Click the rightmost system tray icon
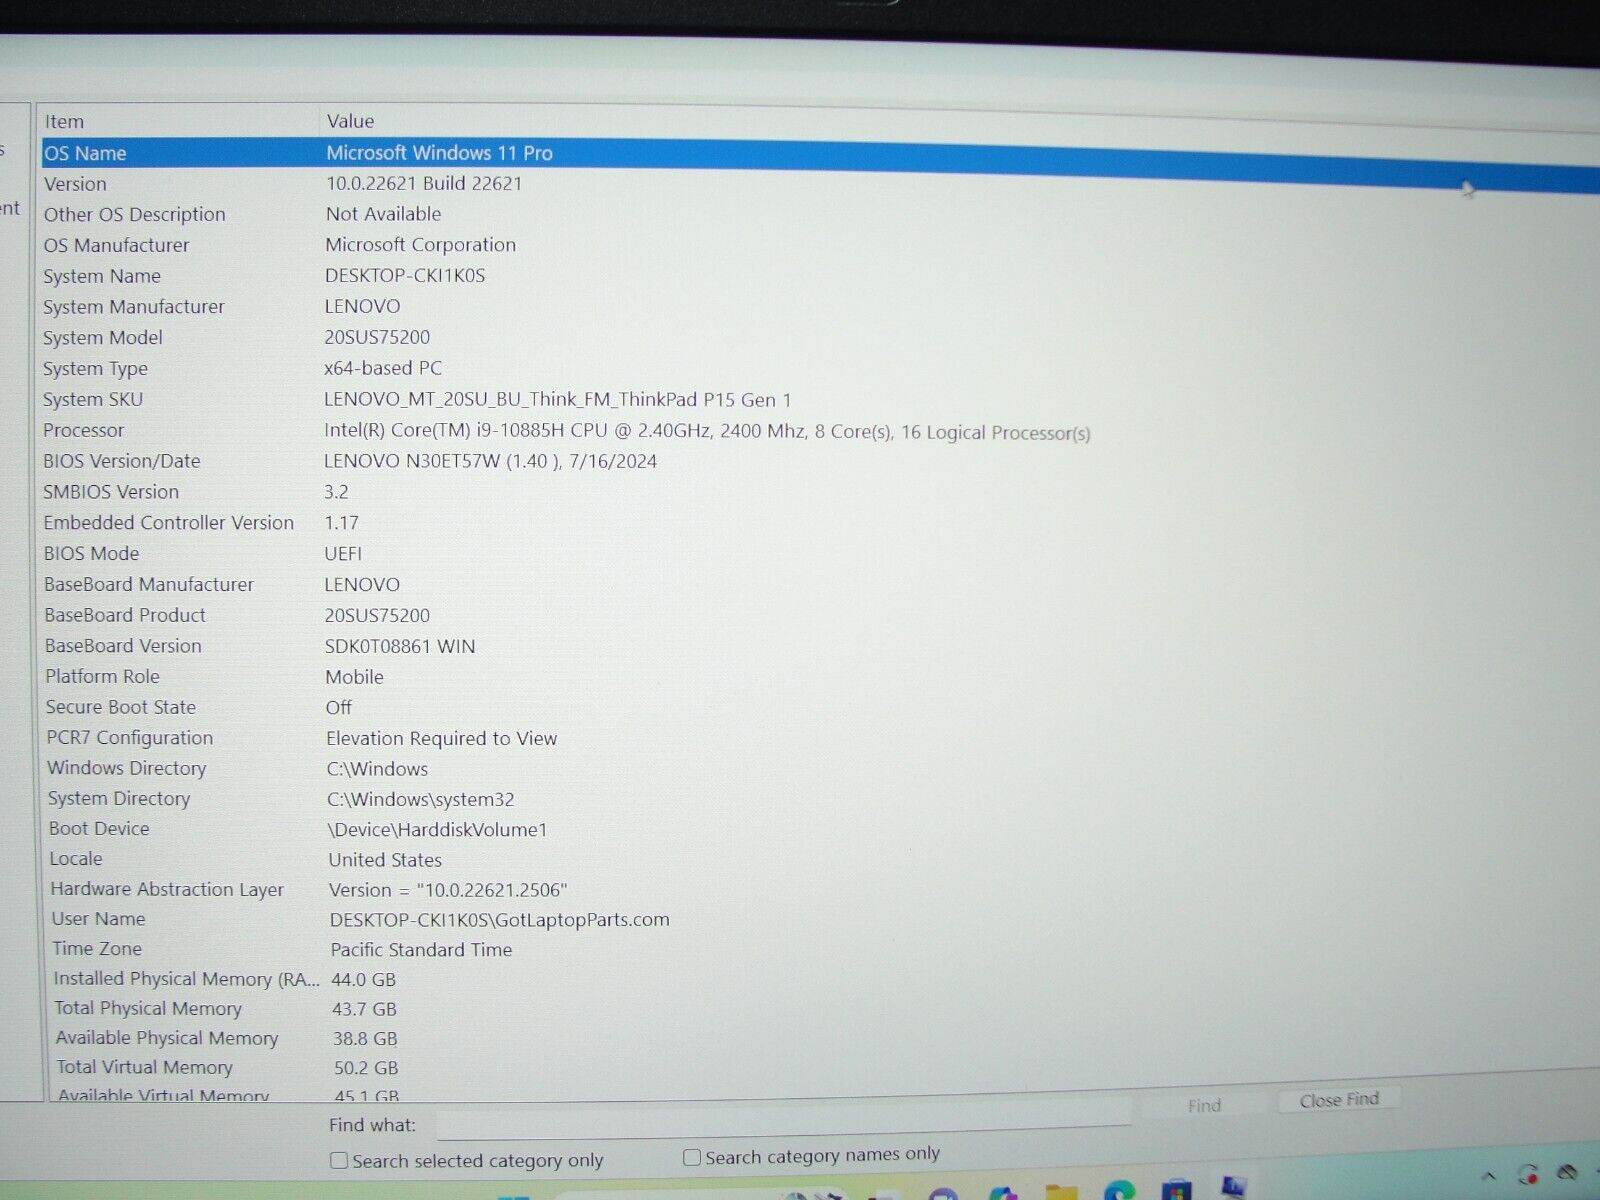 click(x=1567, y=1172)
